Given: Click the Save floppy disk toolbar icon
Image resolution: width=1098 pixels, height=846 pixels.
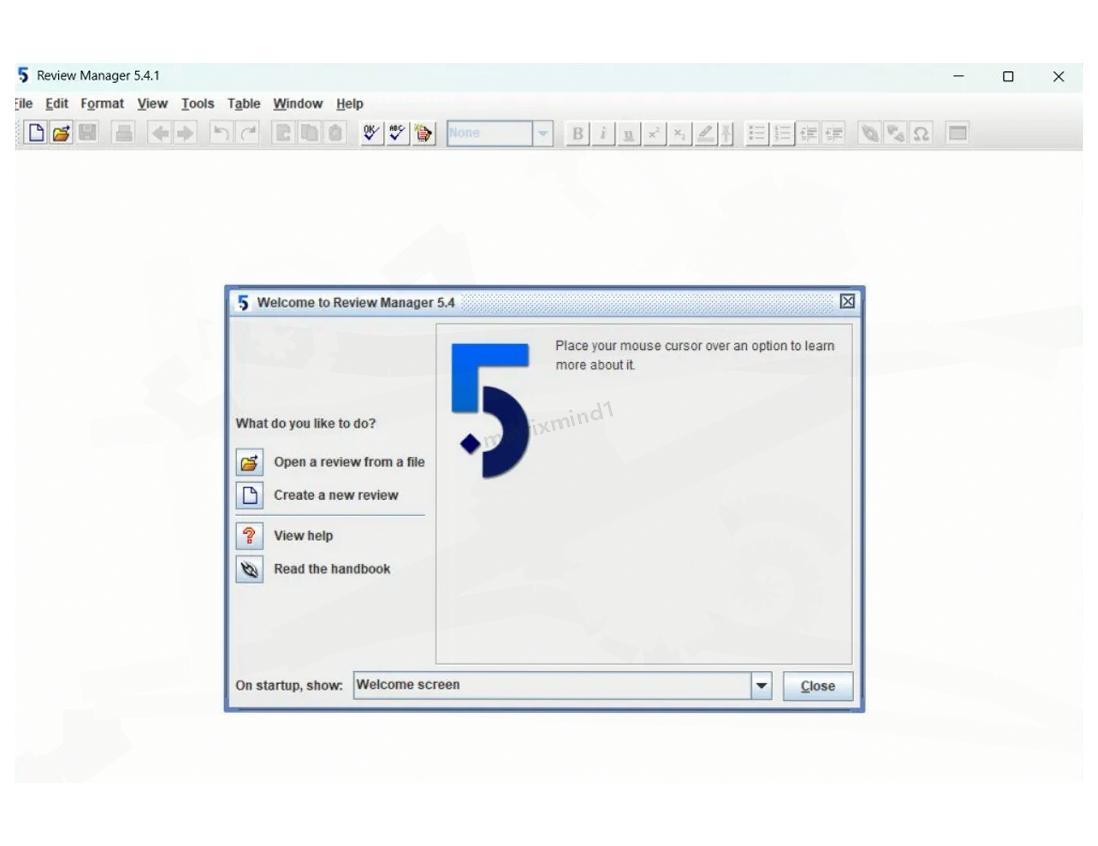Looking at the screenshot, I should point(88,133).
